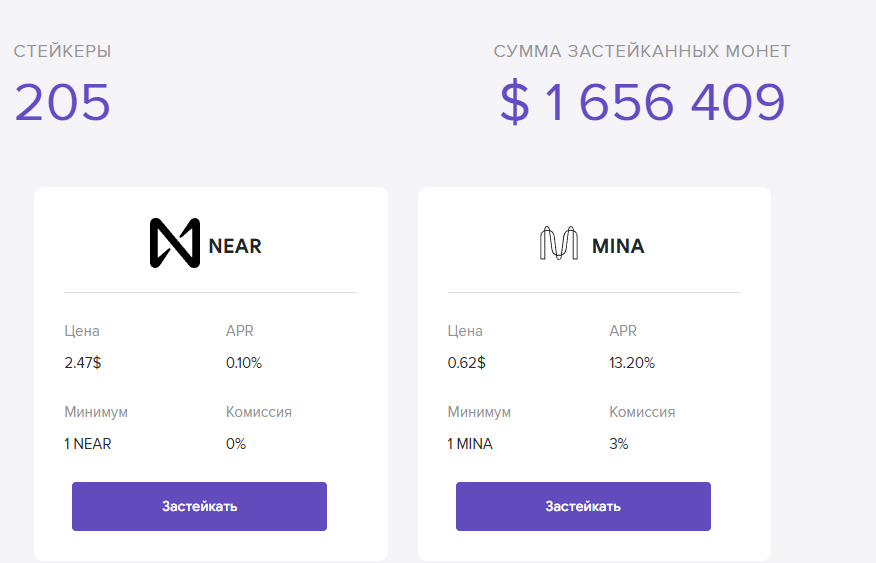
Task: Click the NEAR logo icon
Action: click(x=175, y=243)
